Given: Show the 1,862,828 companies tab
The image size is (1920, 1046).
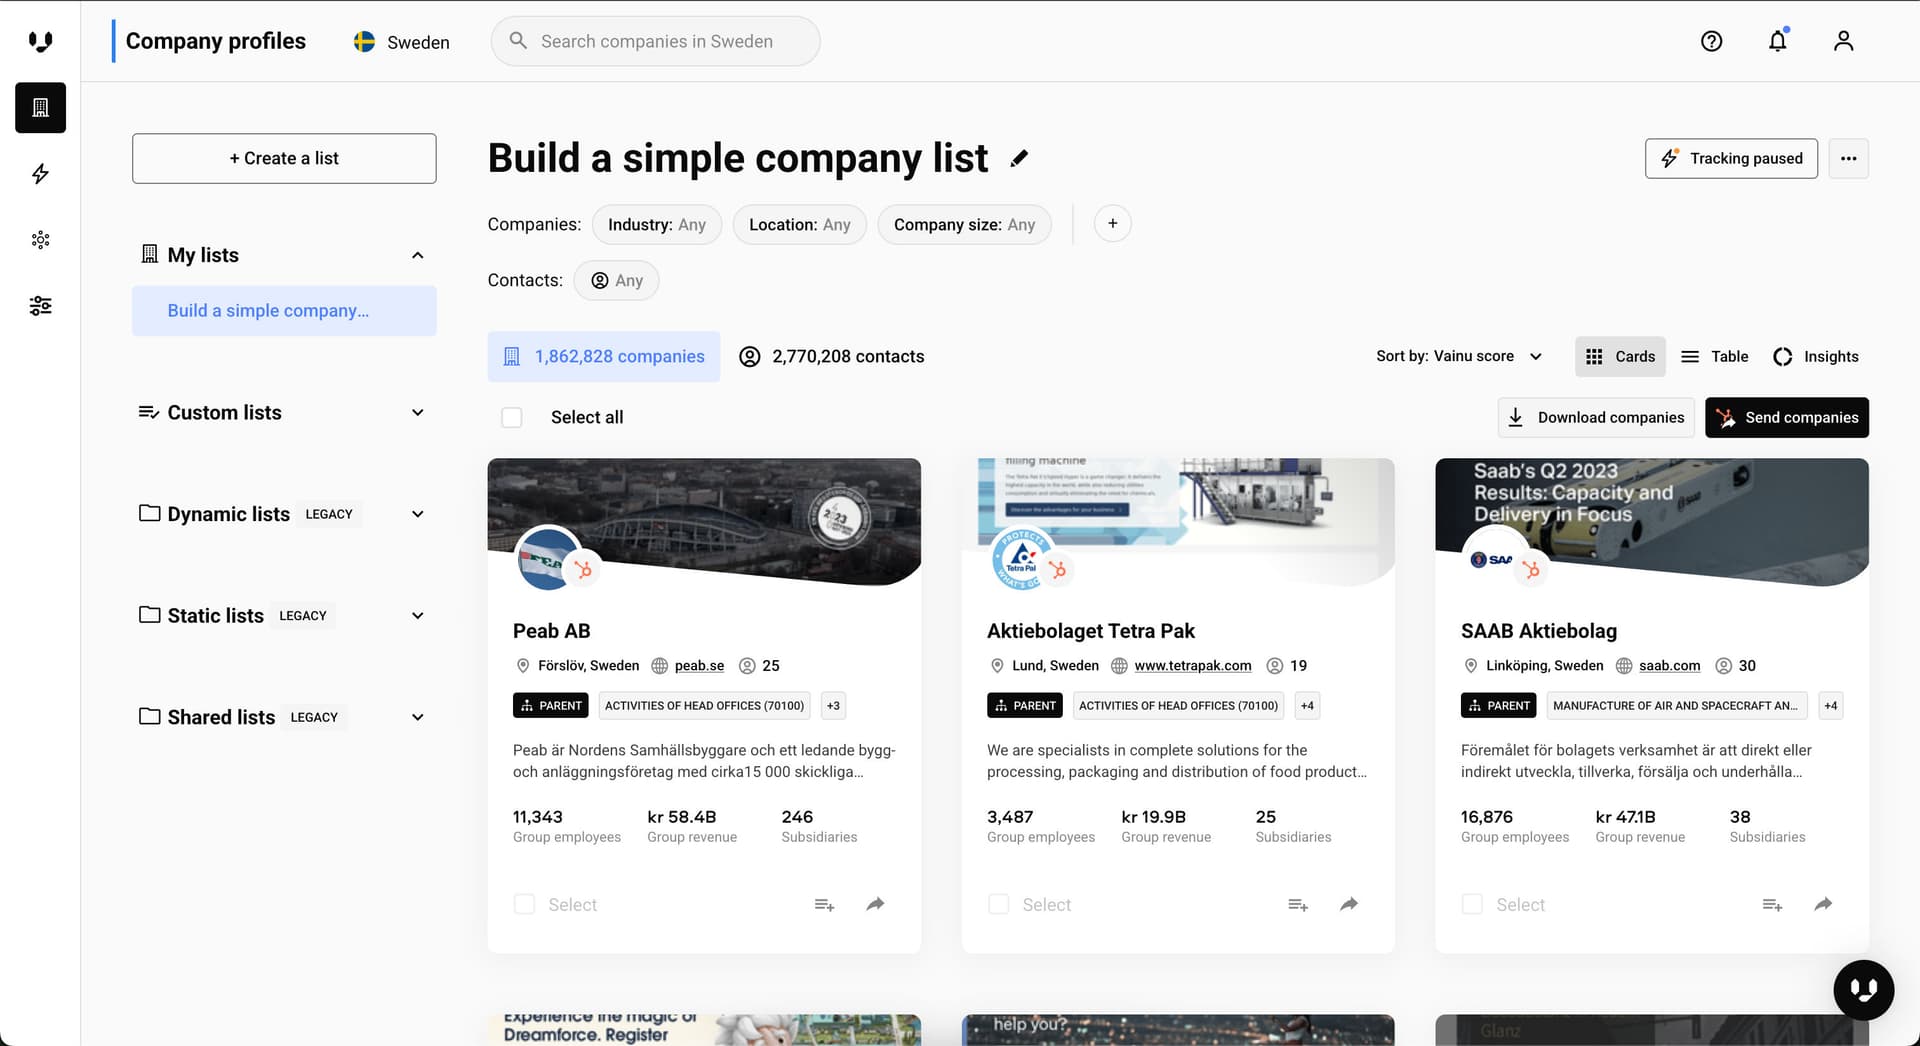Looking at the screenshot, I should [x=604, y=357].
